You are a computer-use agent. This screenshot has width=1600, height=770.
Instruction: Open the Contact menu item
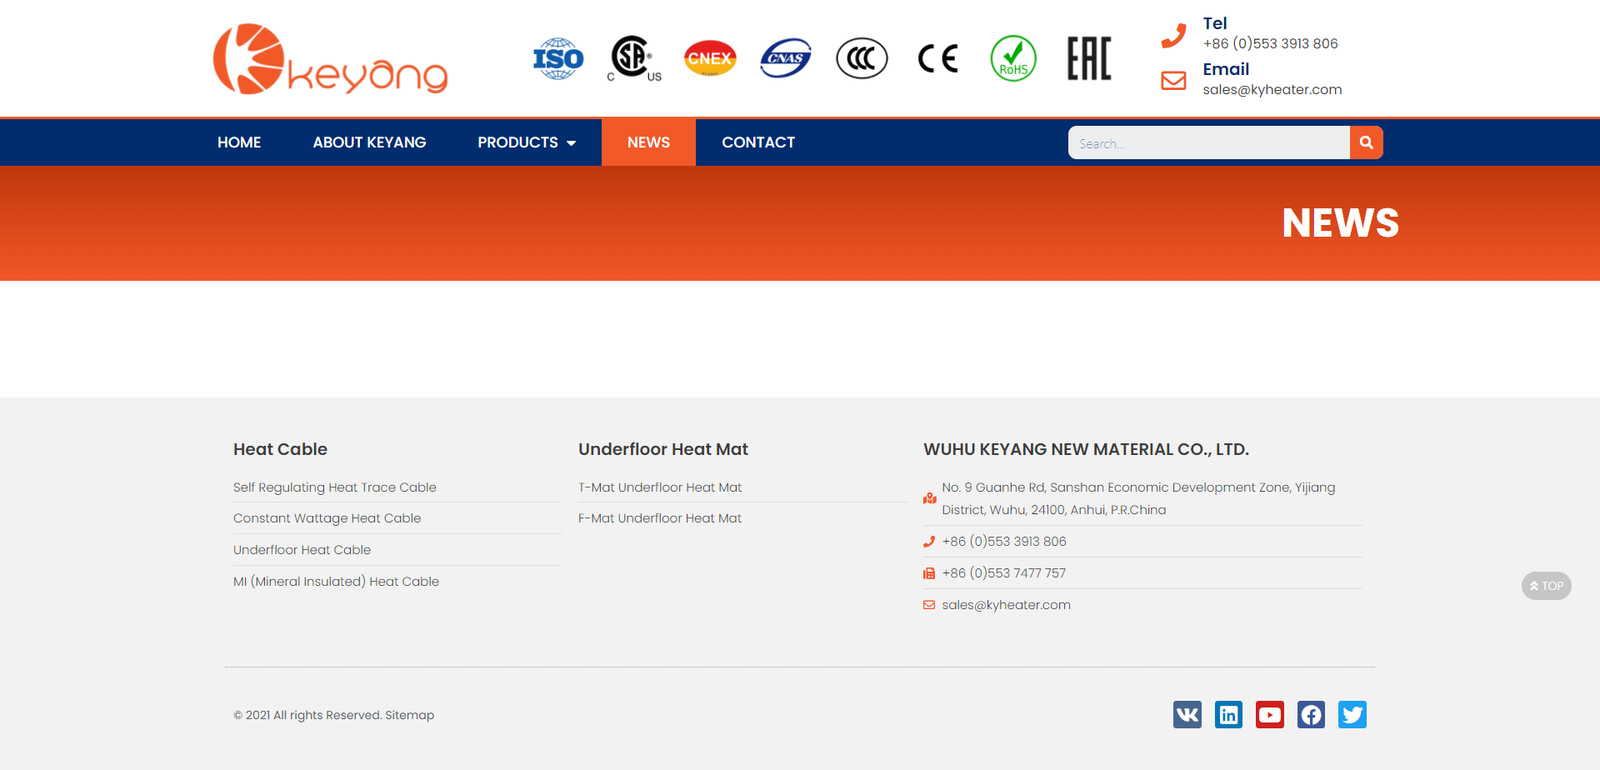758,143
